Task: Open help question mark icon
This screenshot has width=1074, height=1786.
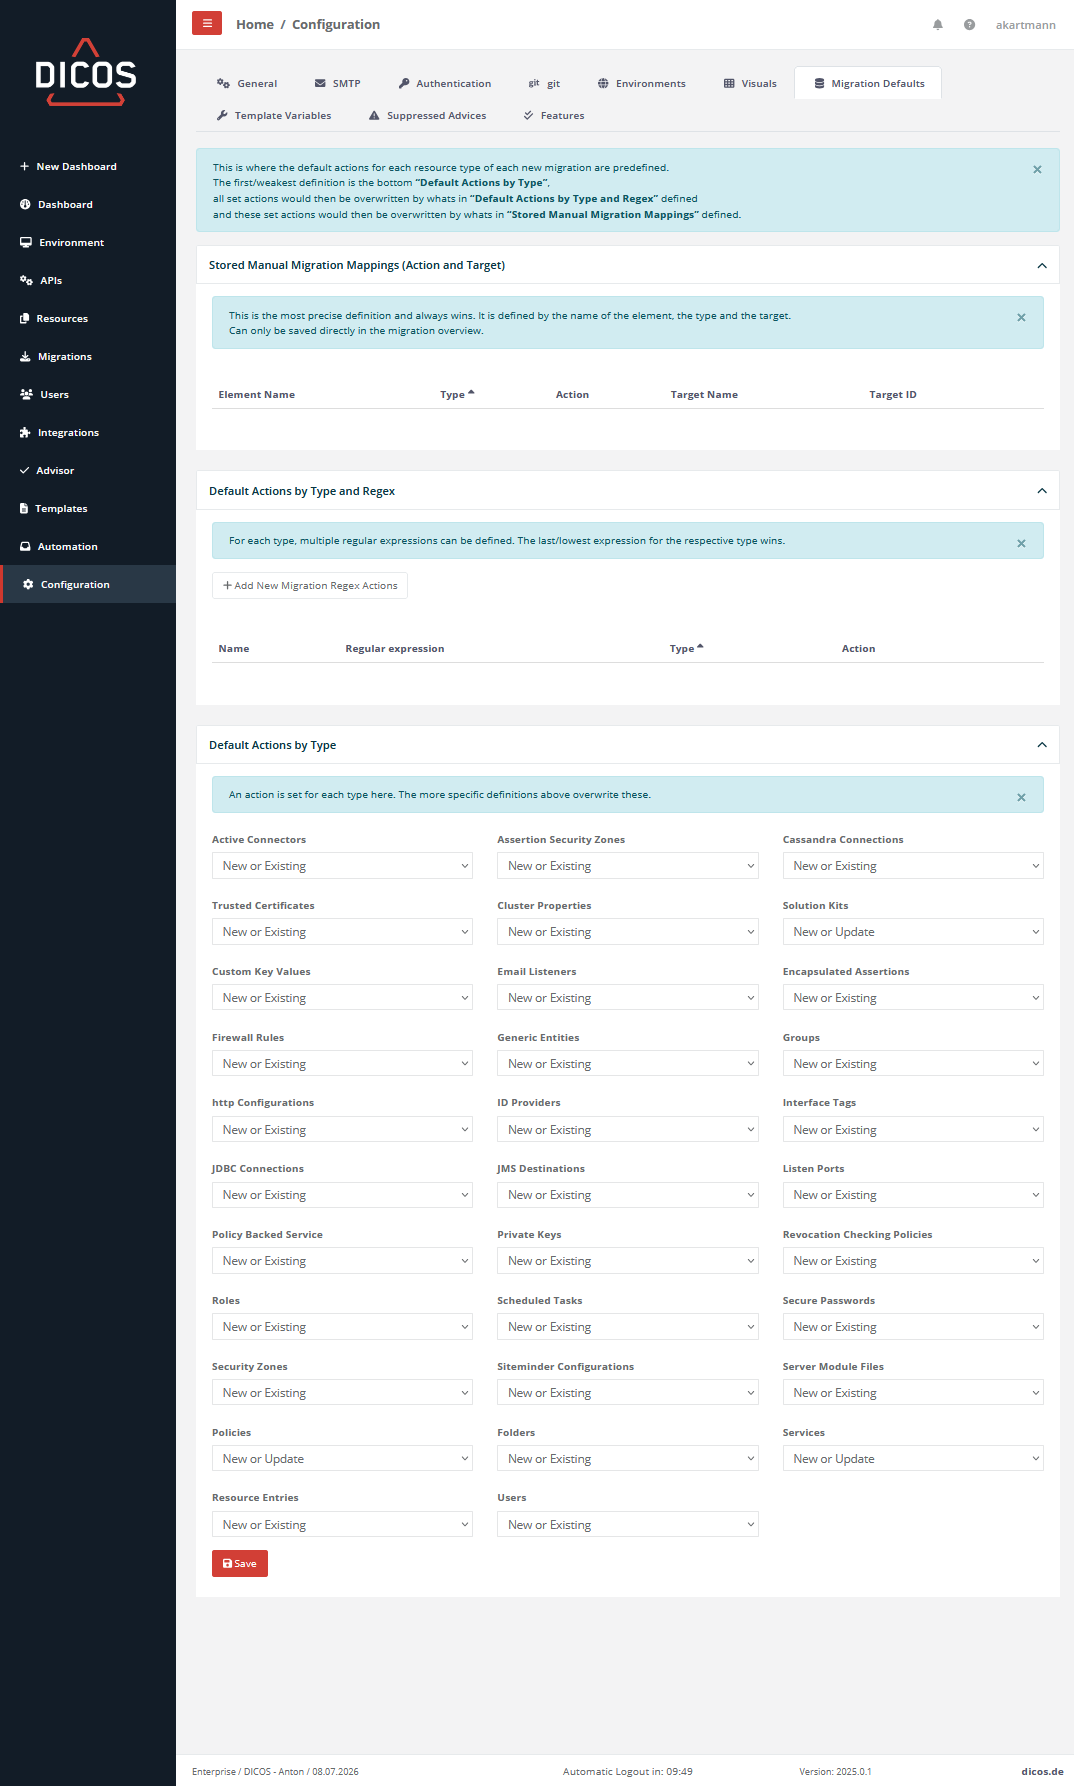Action: tap(969, 25)
